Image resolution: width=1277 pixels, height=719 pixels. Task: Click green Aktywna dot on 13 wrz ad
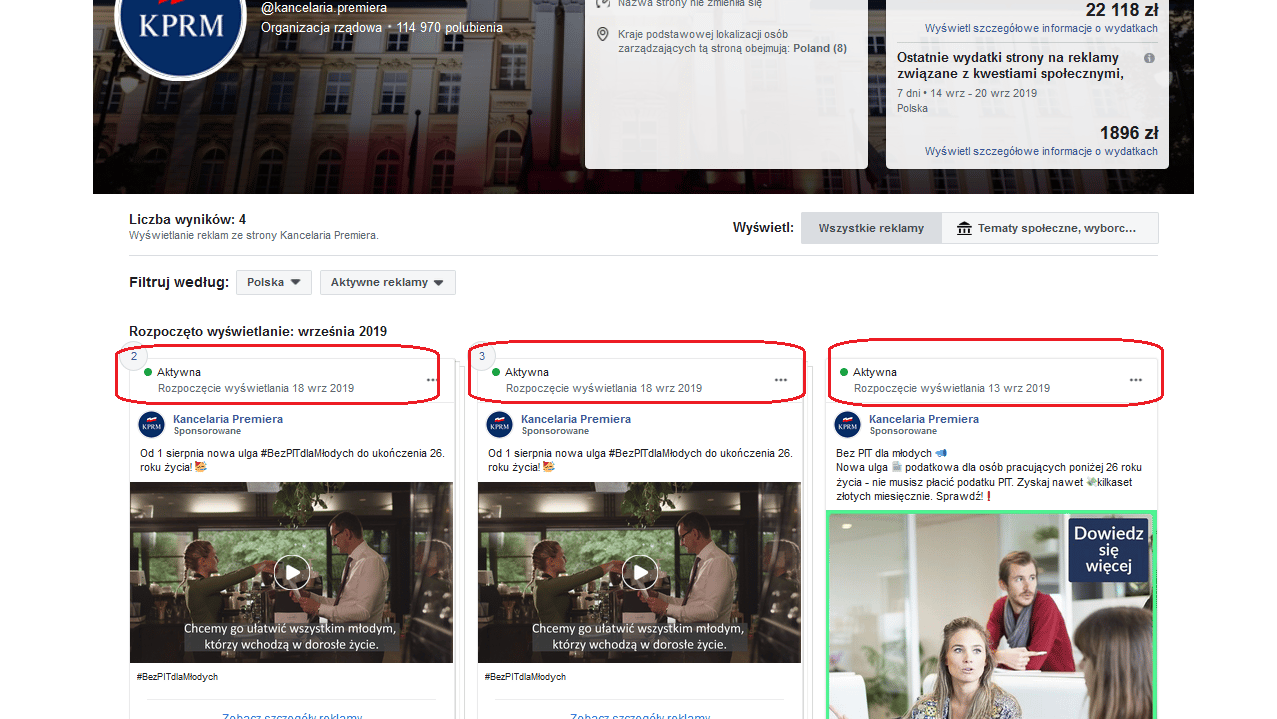point(844,372)
